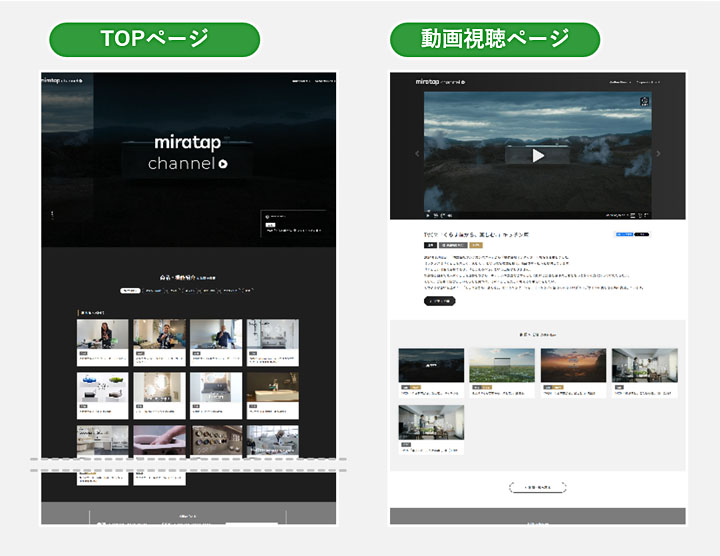
Task: Click the green TOPページ label
Action: [x=154, y=39]
